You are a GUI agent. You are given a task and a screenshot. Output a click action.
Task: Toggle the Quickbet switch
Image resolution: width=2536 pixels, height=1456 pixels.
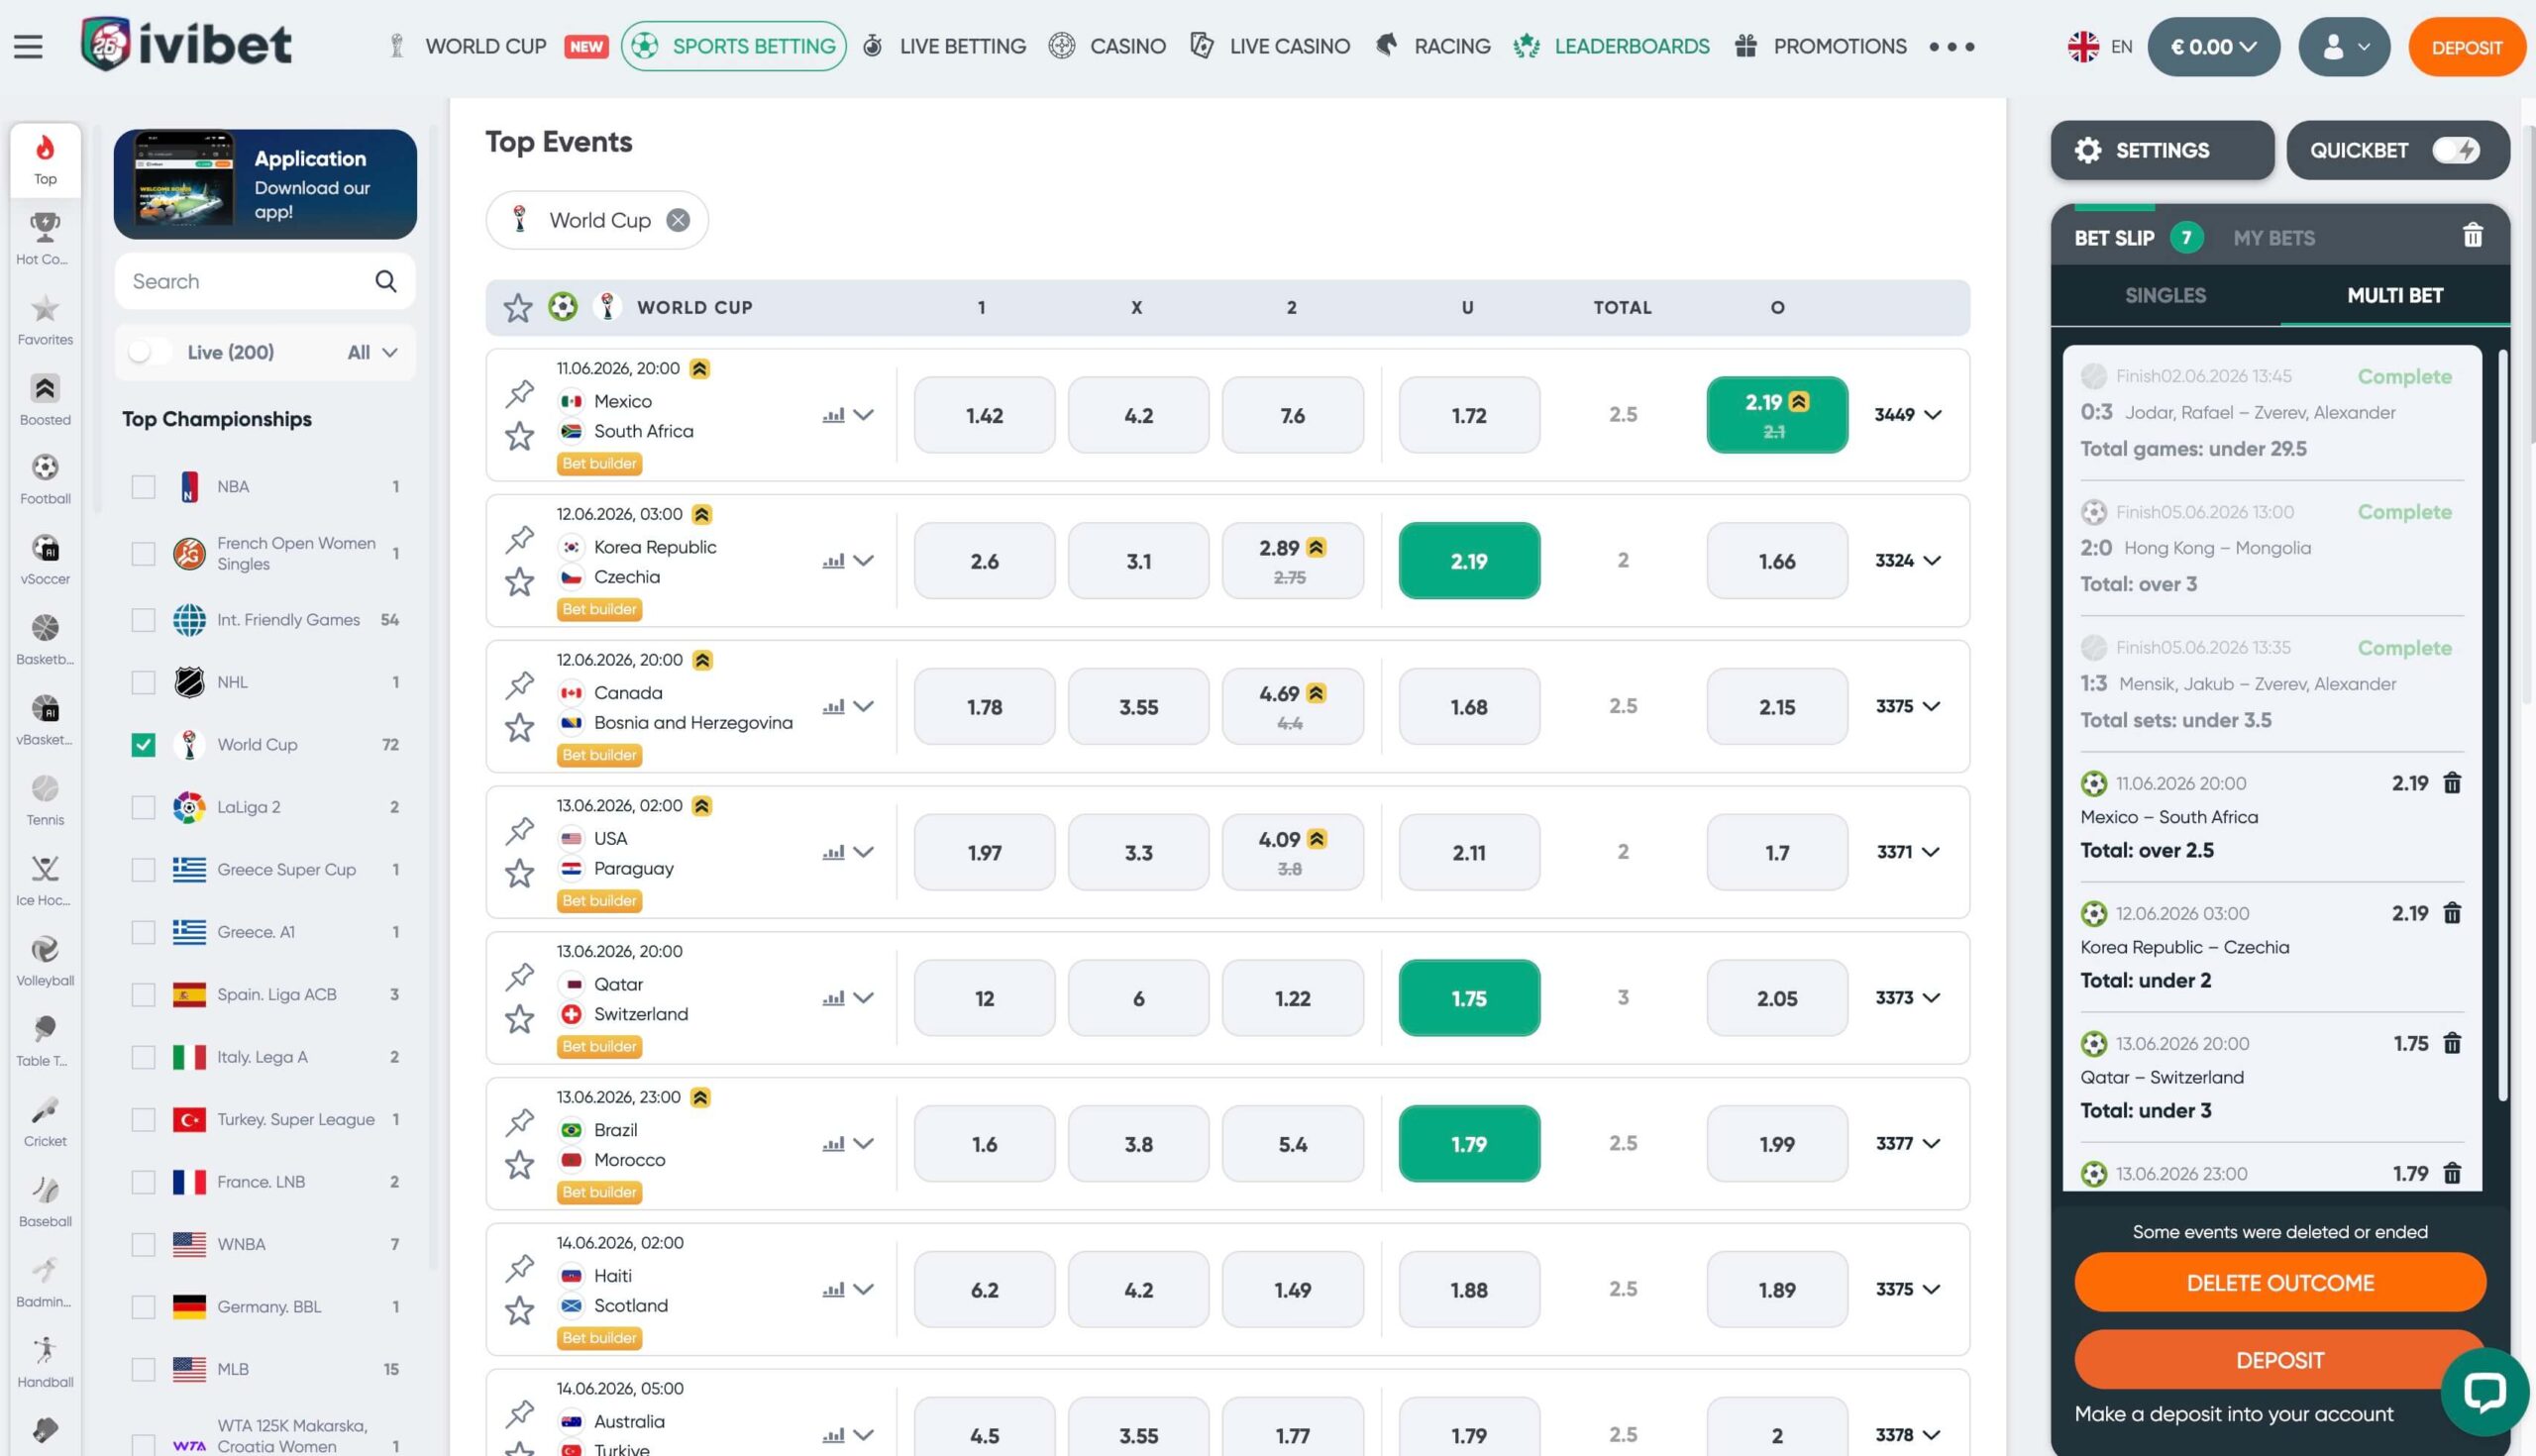click(x=2455, y=150)
